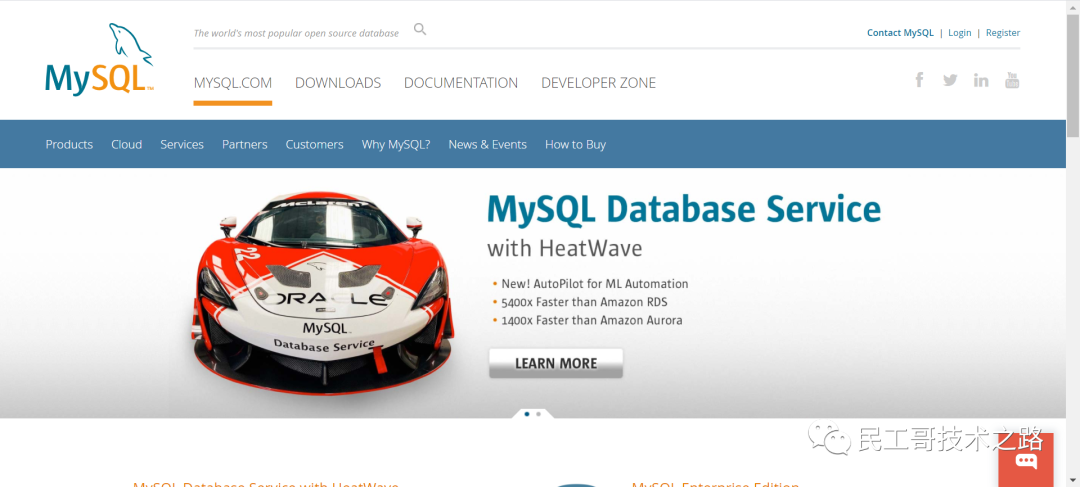Viewport: 1080px width, 487px height.
Task: Click the search field placeholder text
Action: [x=296, y=33]
